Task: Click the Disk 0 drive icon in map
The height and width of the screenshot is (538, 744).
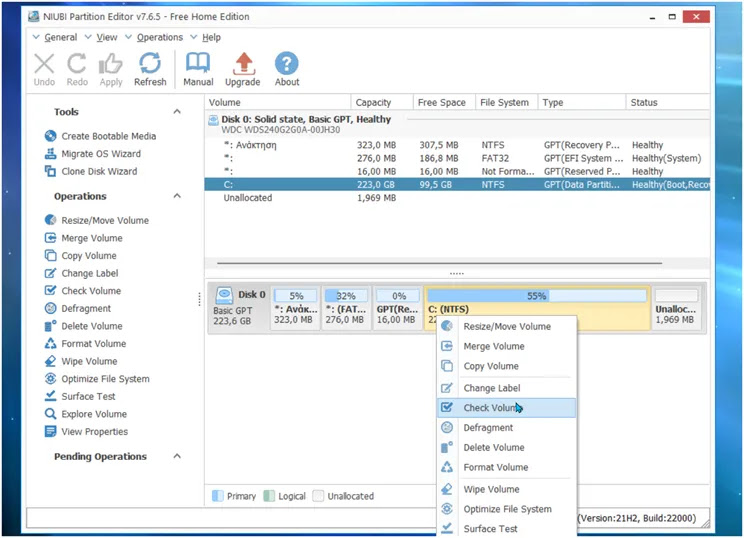Action: 224,295
